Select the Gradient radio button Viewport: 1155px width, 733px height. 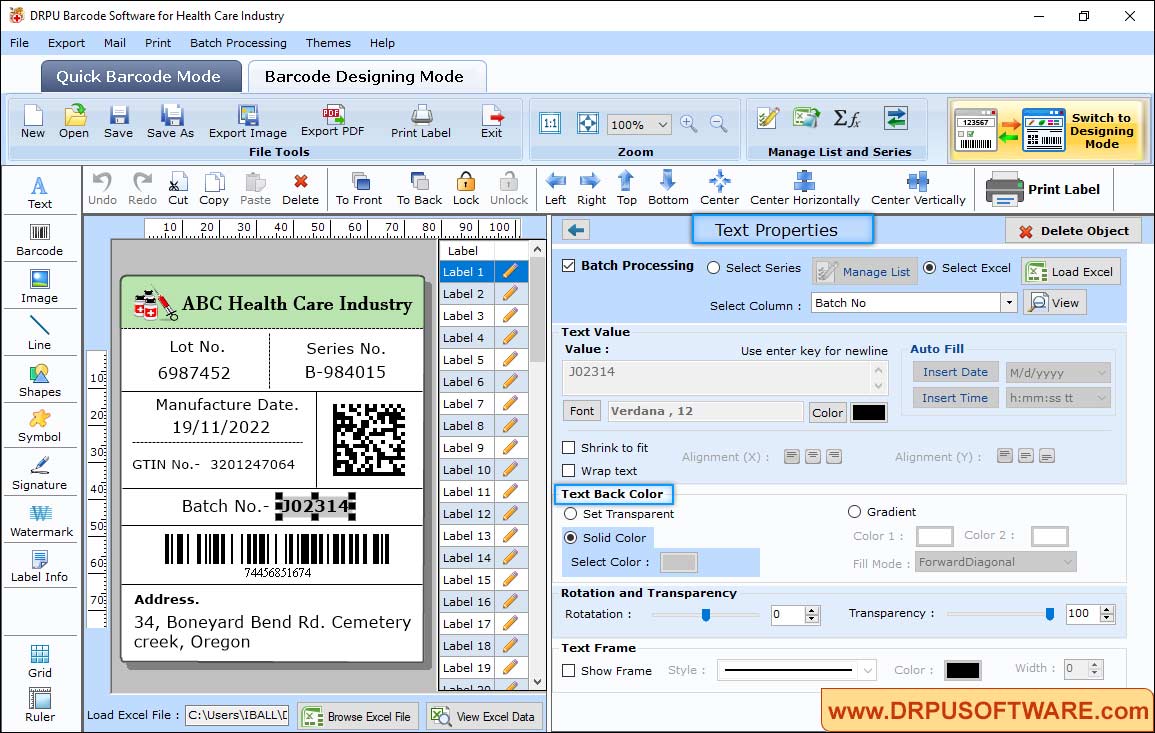pos(854,511)
